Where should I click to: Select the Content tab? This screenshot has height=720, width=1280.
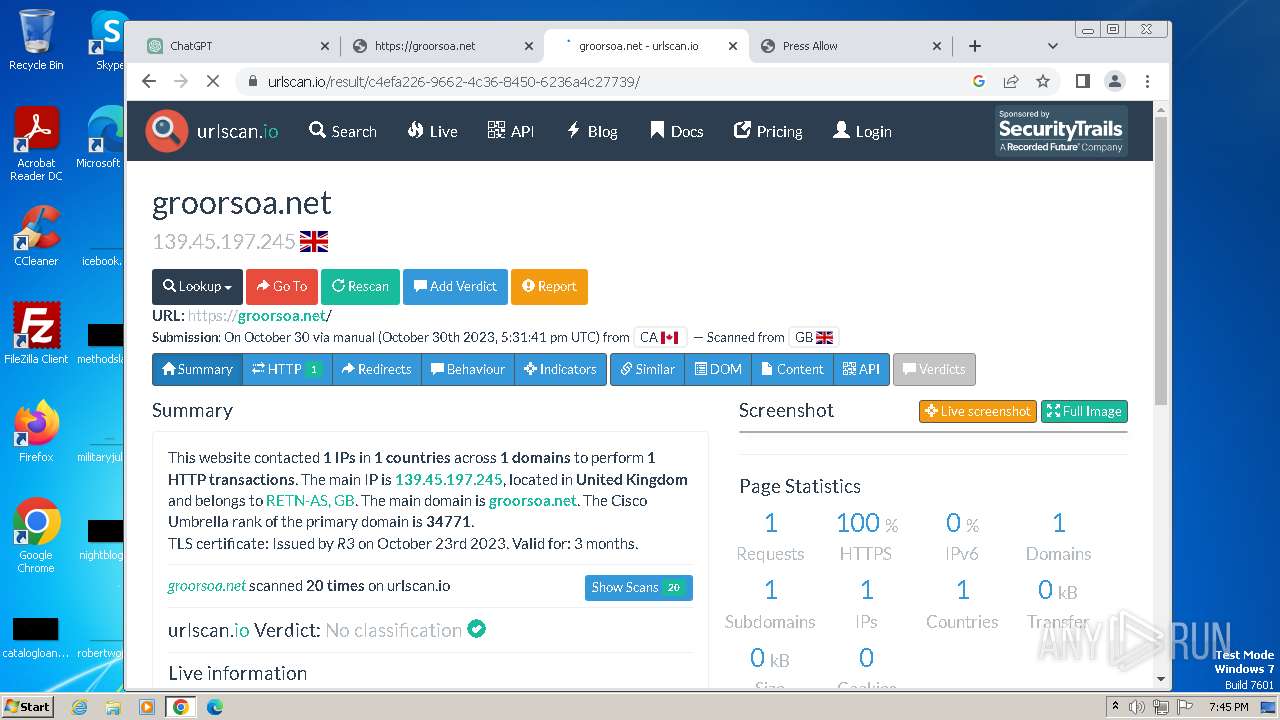pyautogui.click(x=792, y=369)
